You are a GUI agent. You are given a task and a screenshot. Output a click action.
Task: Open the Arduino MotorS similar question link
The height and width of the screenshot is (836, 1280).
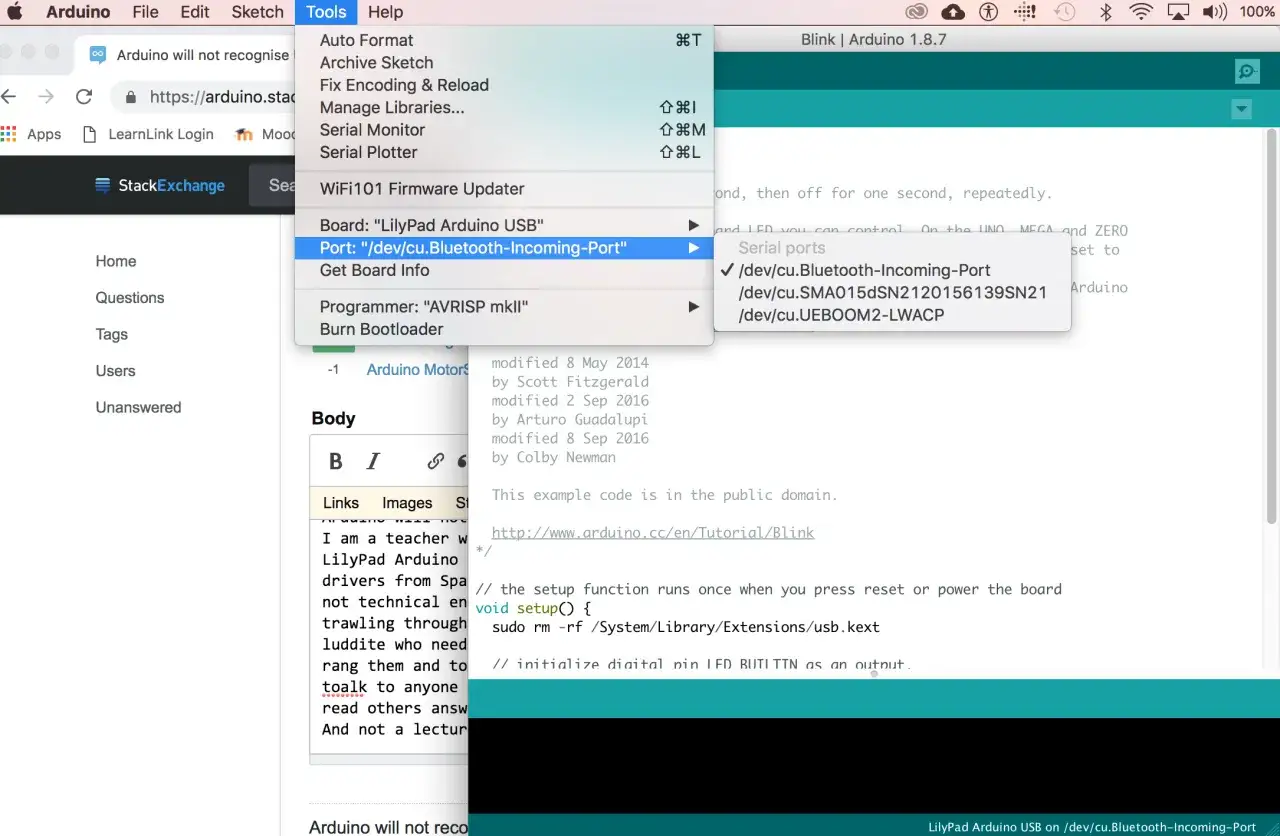[417, 370]
